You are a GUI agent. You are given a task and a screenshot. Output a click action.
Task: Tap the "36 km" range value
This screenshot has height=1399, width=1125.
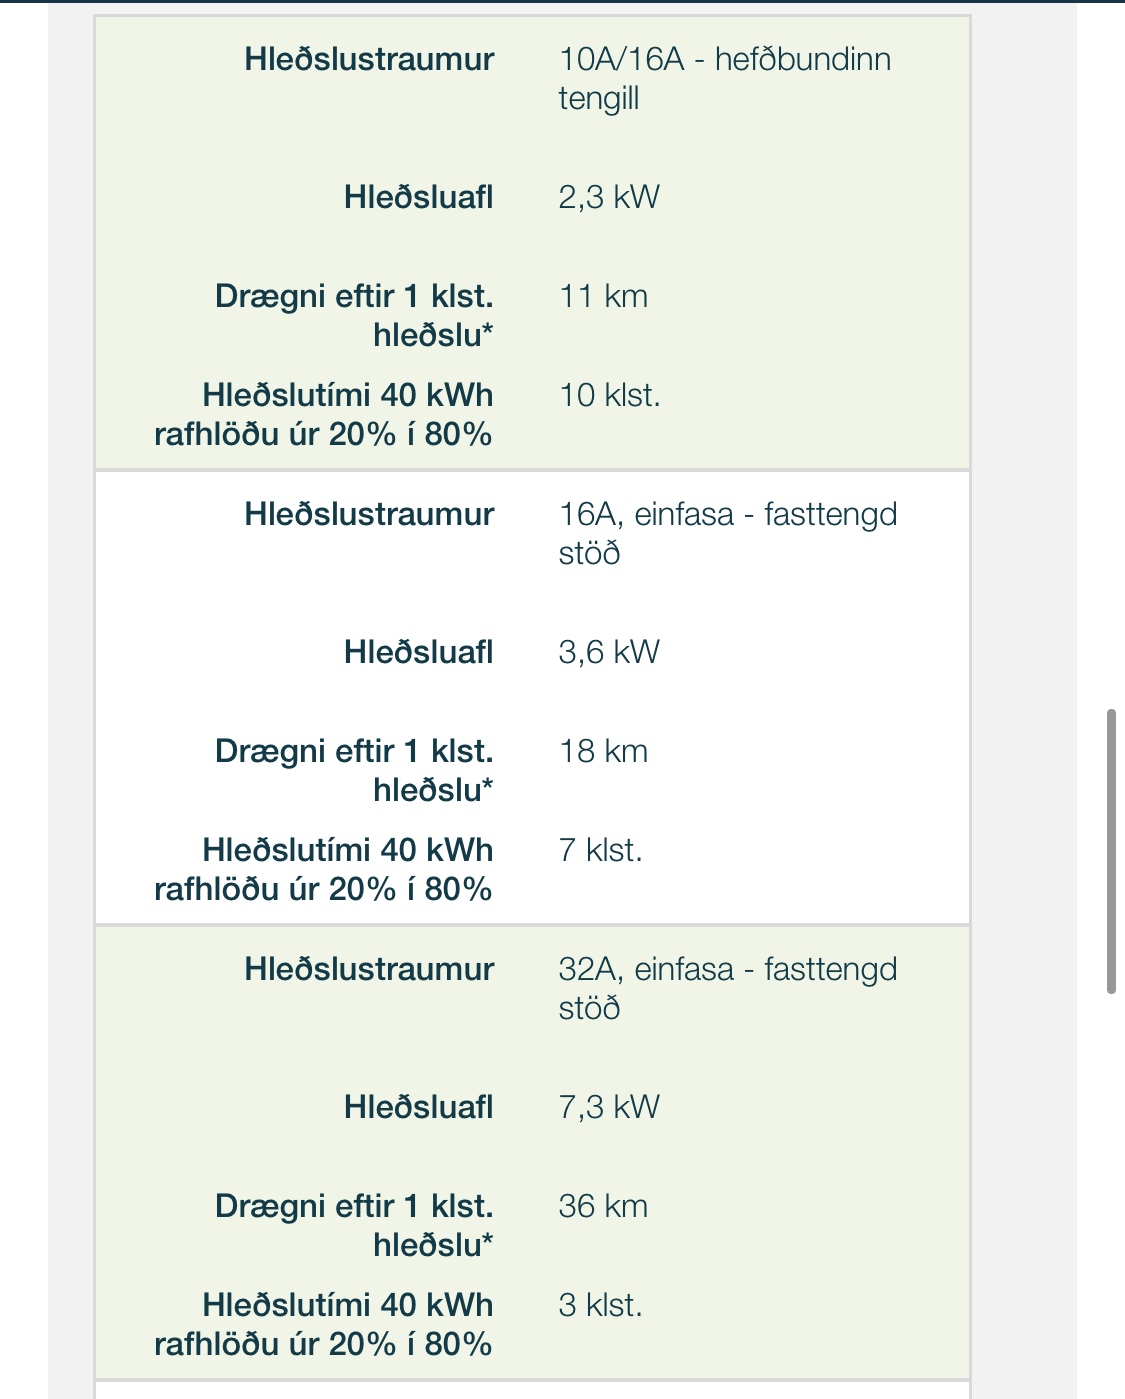[603, 1206]
